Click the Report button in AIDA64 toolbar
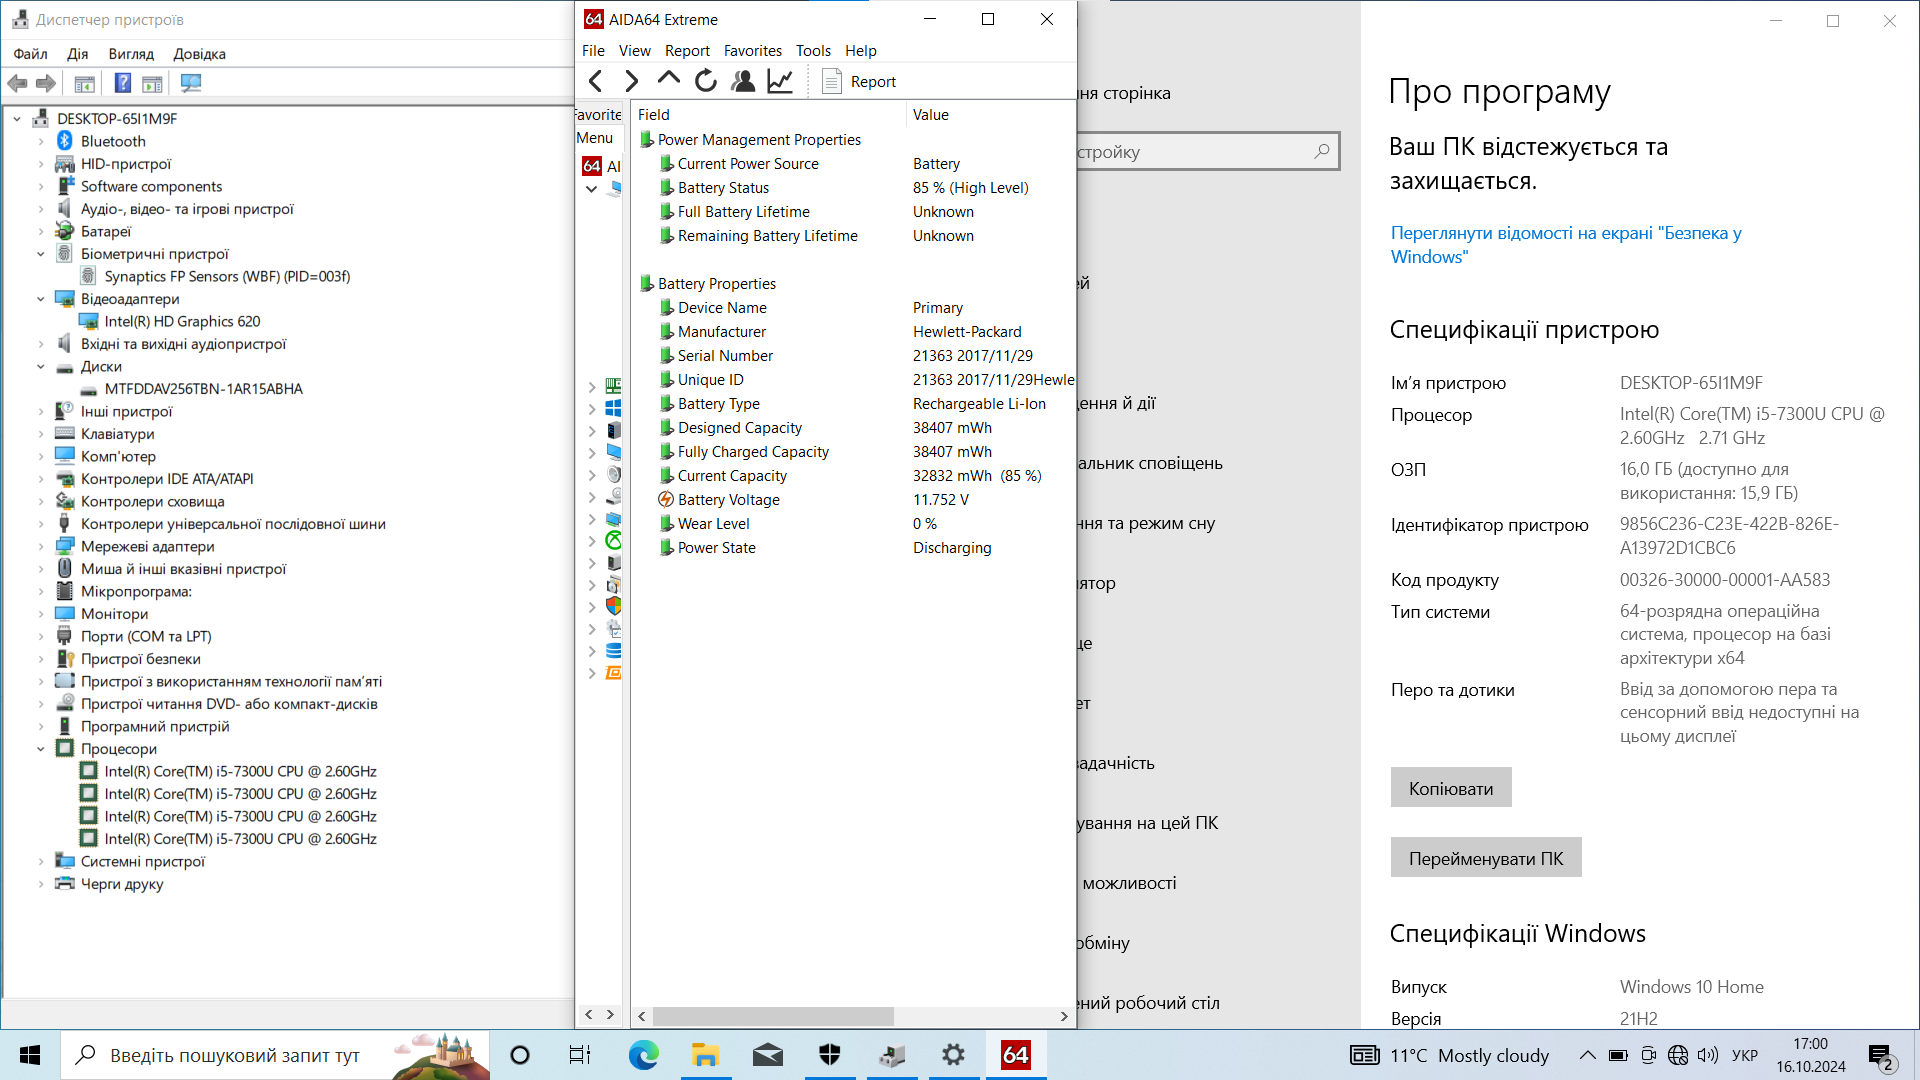Viewport: 1920px width, 1080px height. 859,81
